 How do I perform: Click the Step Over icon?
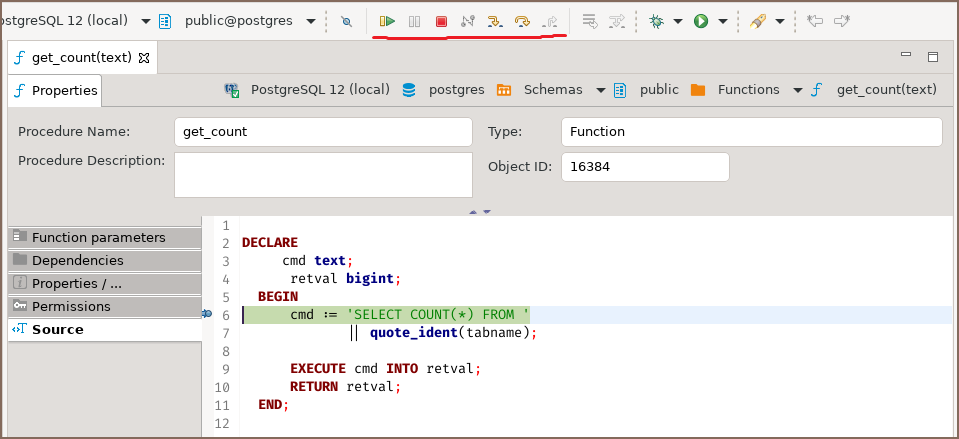[521, 21]
